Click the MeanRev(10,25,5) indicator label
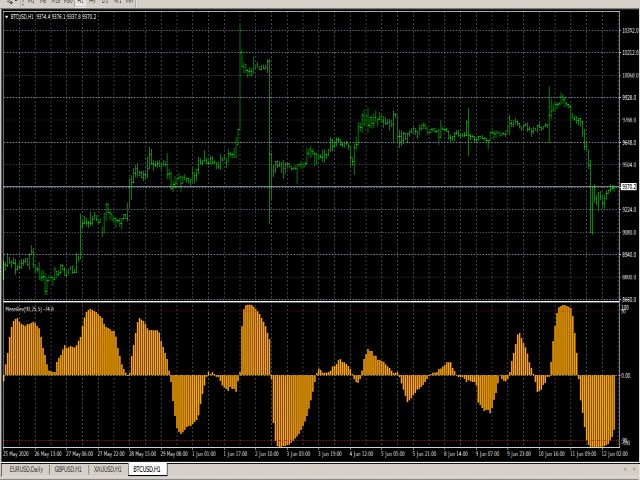Image resolution: width=640 pixels, height=480 pixels. [x=29, y=309]
